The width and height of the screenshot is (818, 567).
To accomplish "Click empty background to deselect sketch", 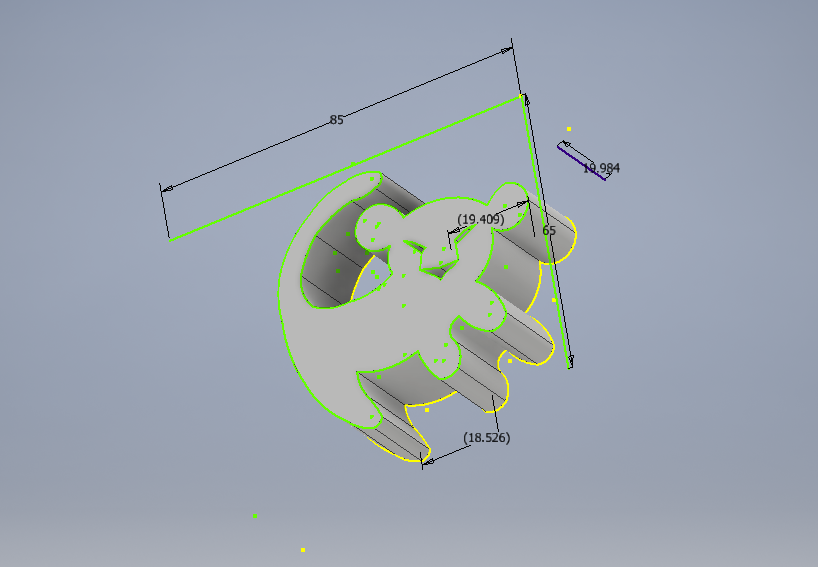I will (680, 450).
